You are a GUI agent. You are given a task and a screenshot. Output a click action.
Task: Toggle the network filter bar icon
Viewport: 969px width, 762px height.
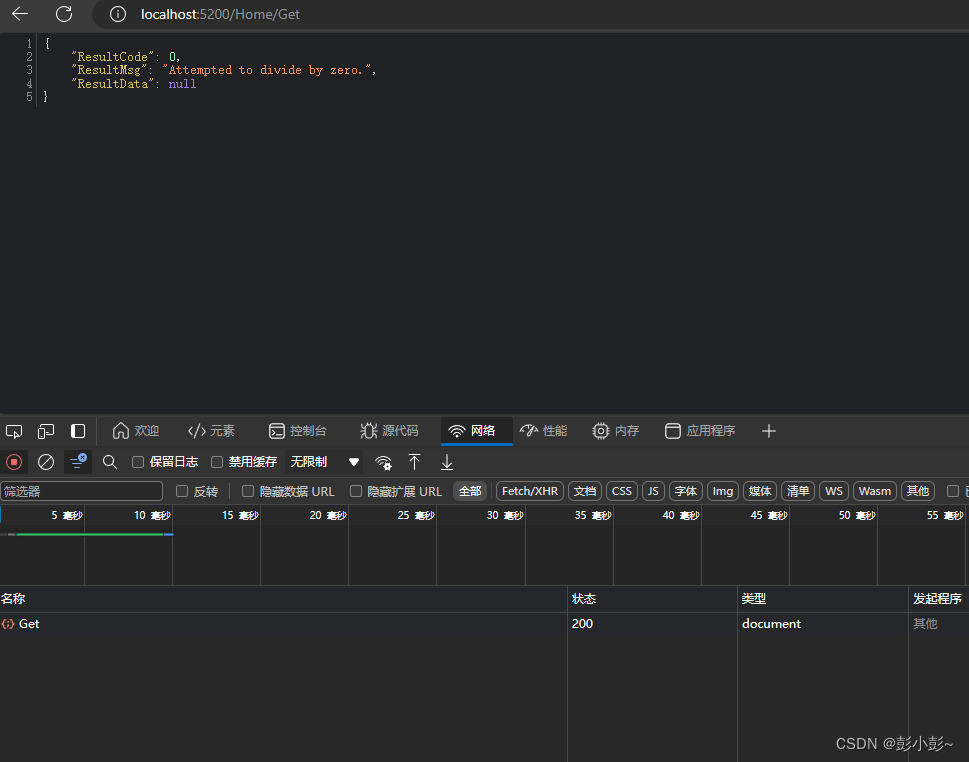point(78,461)
